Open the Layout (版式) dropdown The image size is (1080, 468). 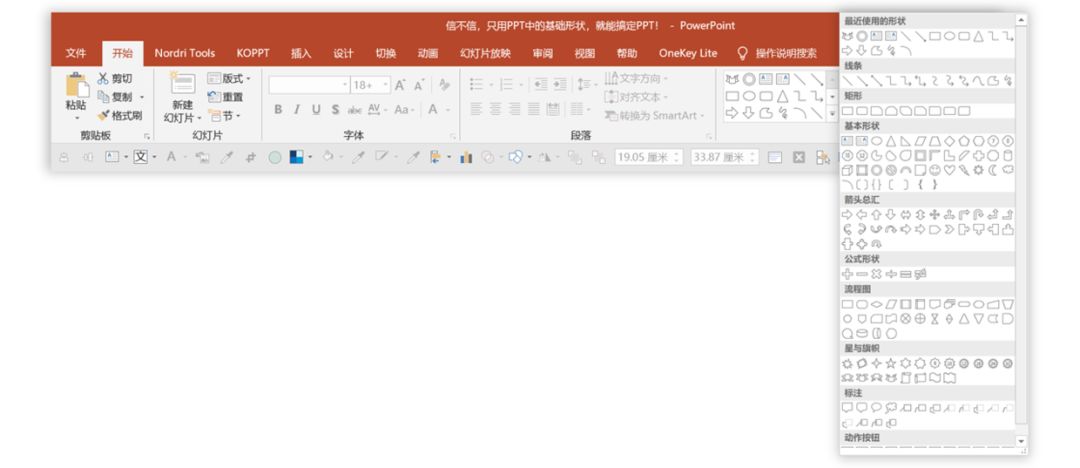pyautogui.click(x=229, y=79)
